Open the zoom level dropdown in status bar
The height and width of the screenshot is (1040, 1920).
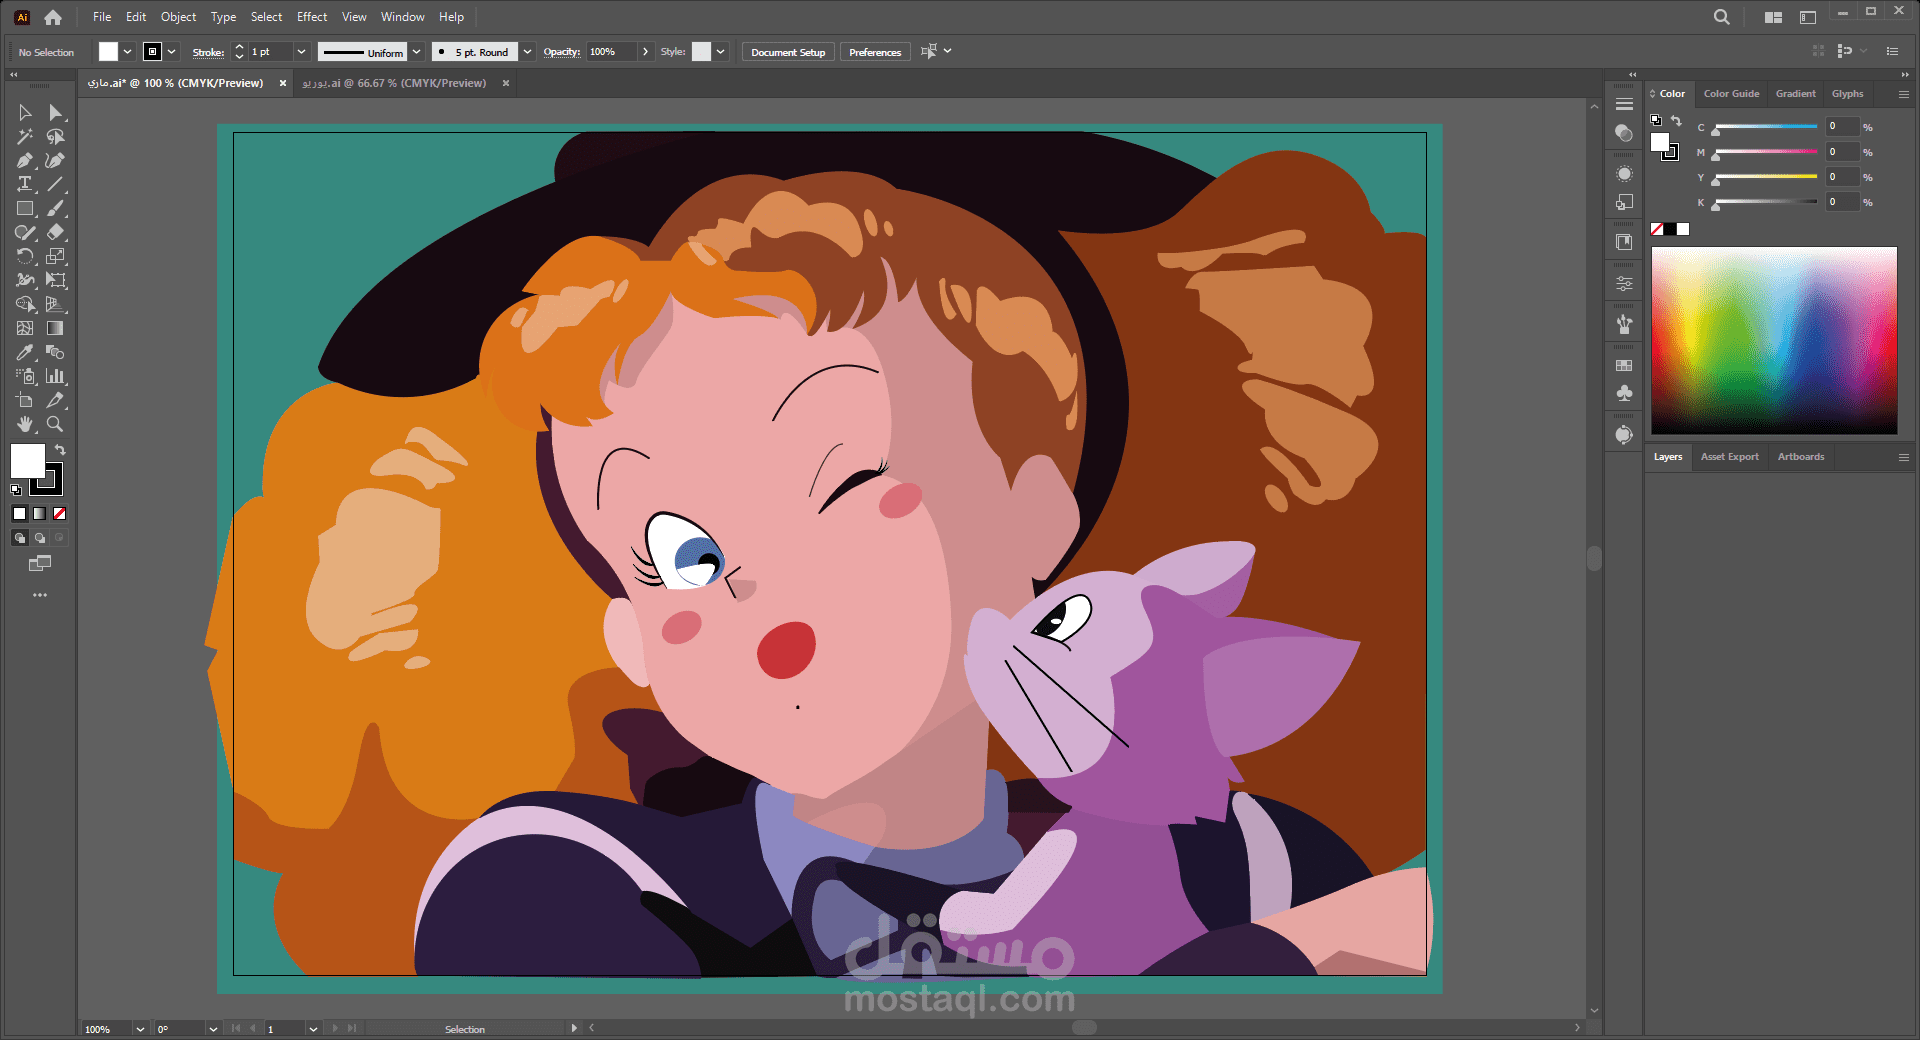click(140, 1029)
